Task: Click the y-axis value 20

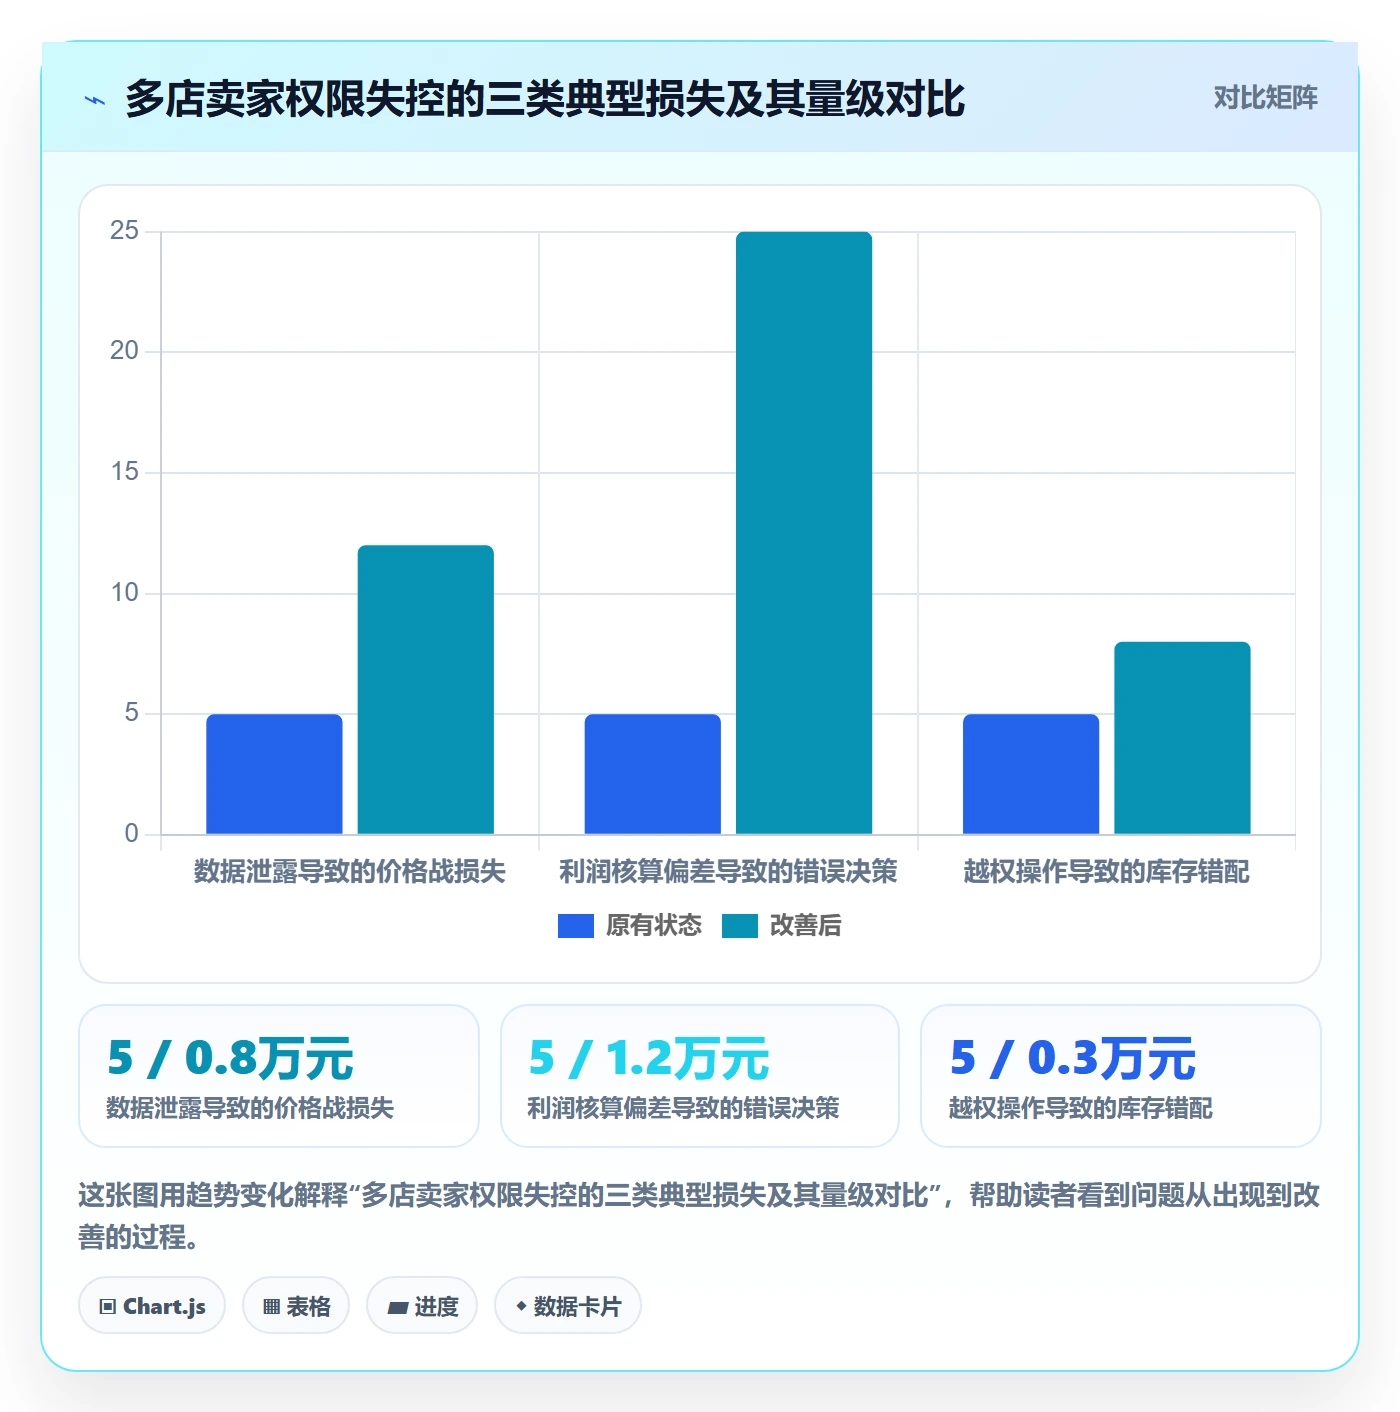Action: (125, 351)
